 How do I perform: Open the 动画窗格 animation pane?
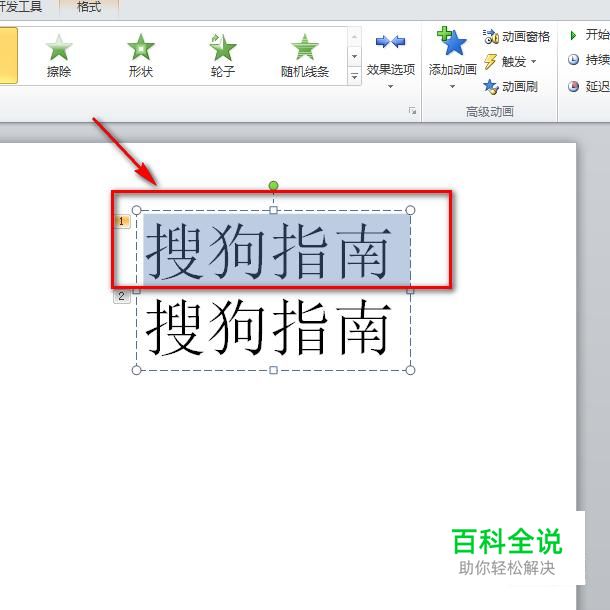tap(516, 37)
